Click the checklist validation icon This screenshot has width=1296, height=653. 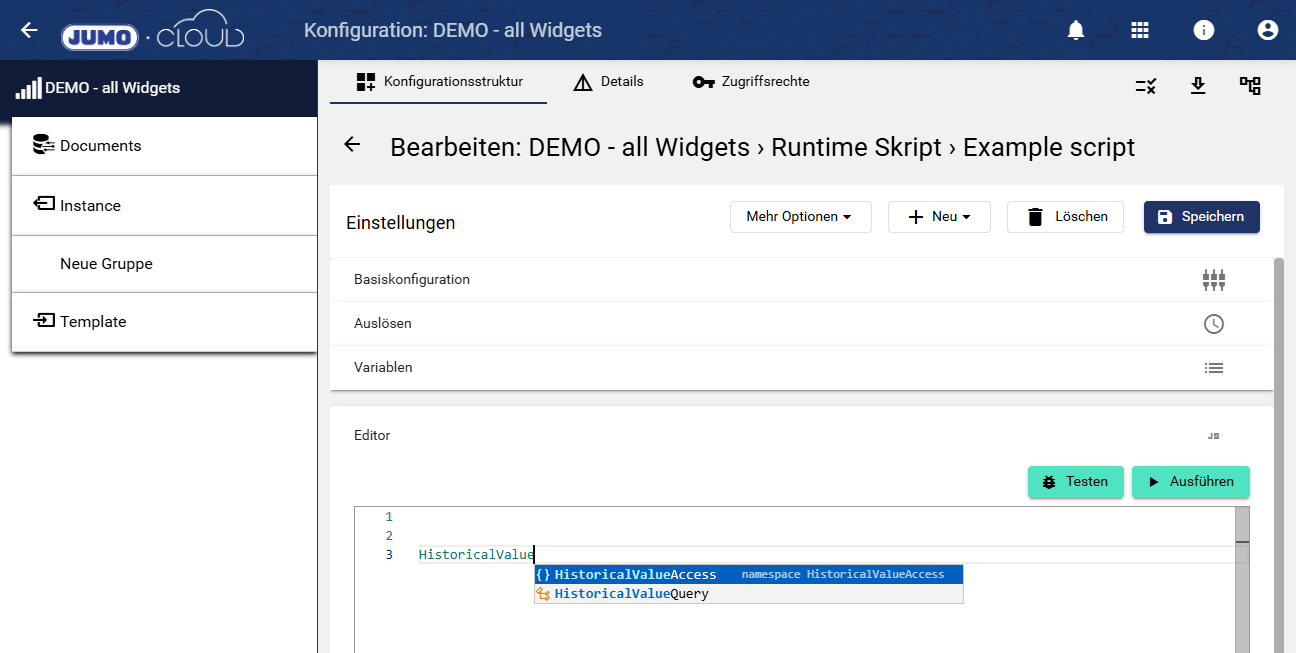tap(1146, 86)
